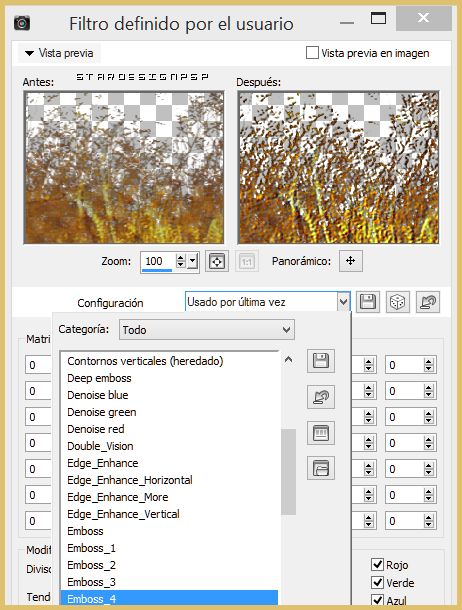Open the Categoría Todo dropdown
Screen dimensions: 462x610
(x=206, y=330)
